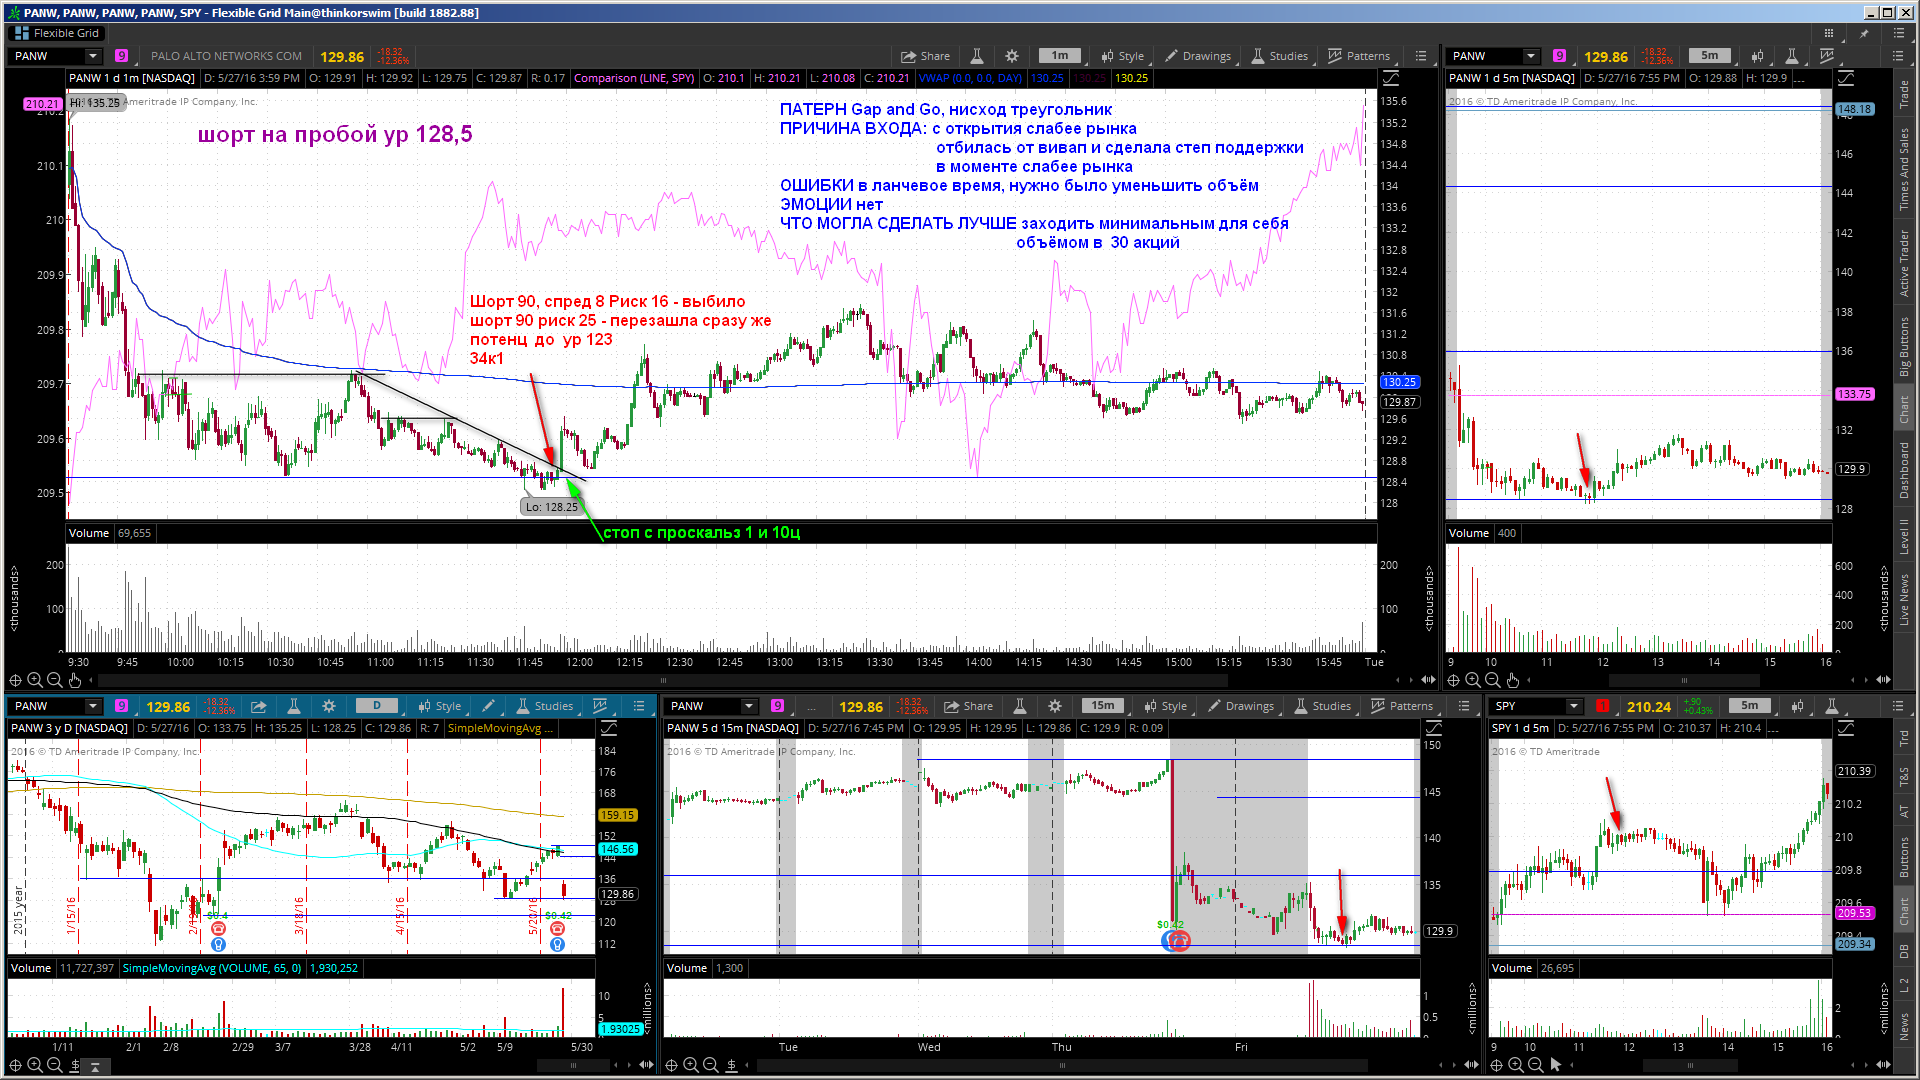Click the crosshair icon under the daily chart
This screenshot has height=1080, width=1920.
(x=15, y=1065)
